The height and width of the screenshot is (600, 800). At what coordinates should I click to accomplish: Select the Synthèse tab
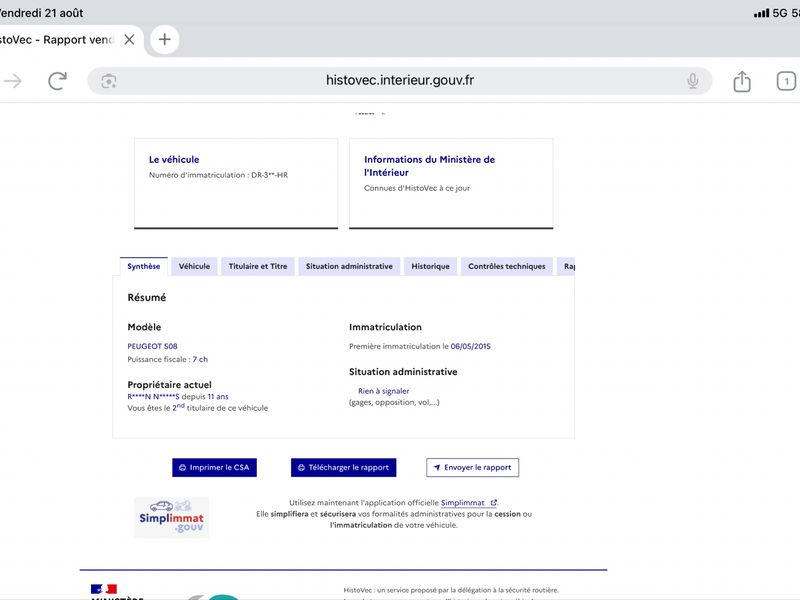143,266
